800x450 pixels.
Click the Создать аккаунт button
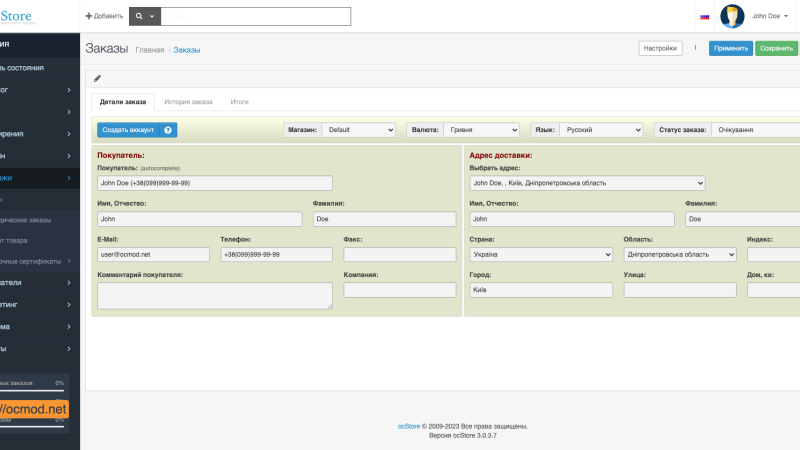point(128,130)
